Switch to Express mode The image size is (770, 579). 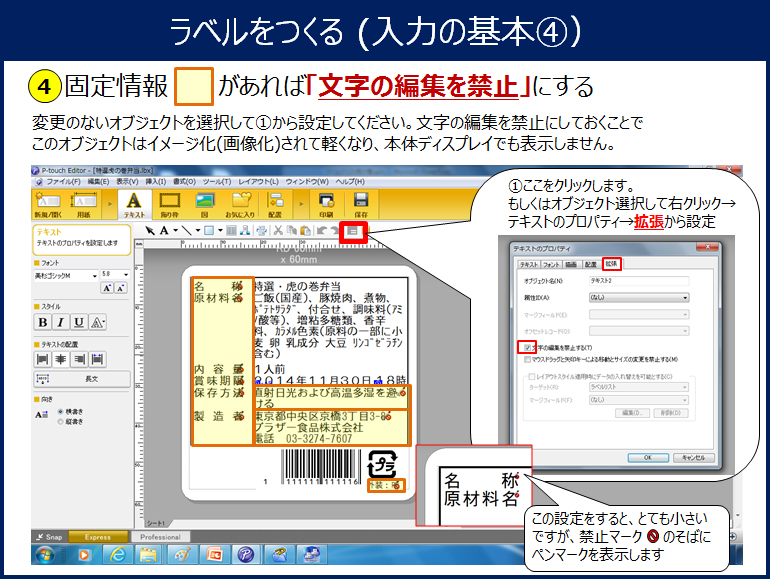tap(98, 537)
